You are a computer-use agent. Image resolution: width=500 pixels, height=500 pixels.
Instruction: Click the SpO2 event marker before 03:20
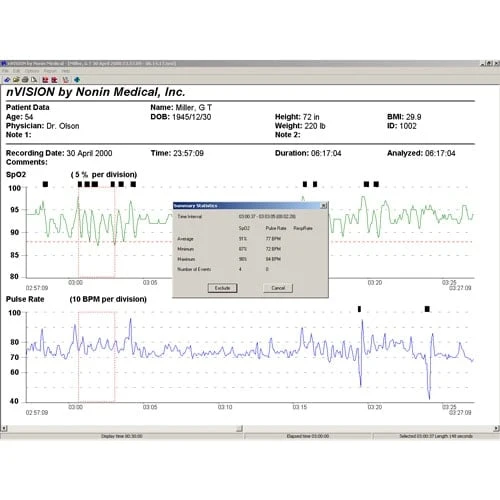coord(366,184)
